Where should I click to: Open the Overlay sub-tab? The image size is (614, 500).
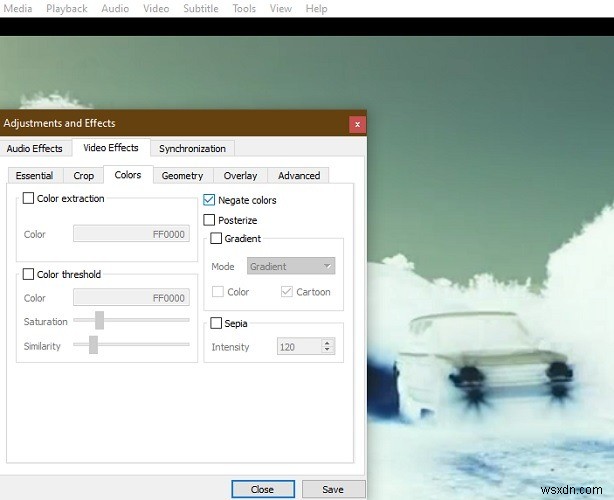click(x=240, y=175)
